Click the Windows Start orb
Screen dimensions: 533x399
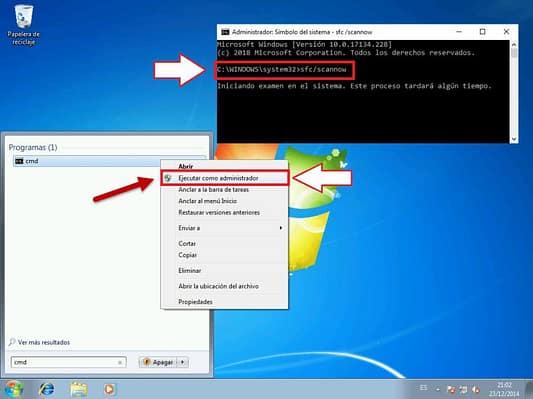pyautogui.click(x=14, y=389)
